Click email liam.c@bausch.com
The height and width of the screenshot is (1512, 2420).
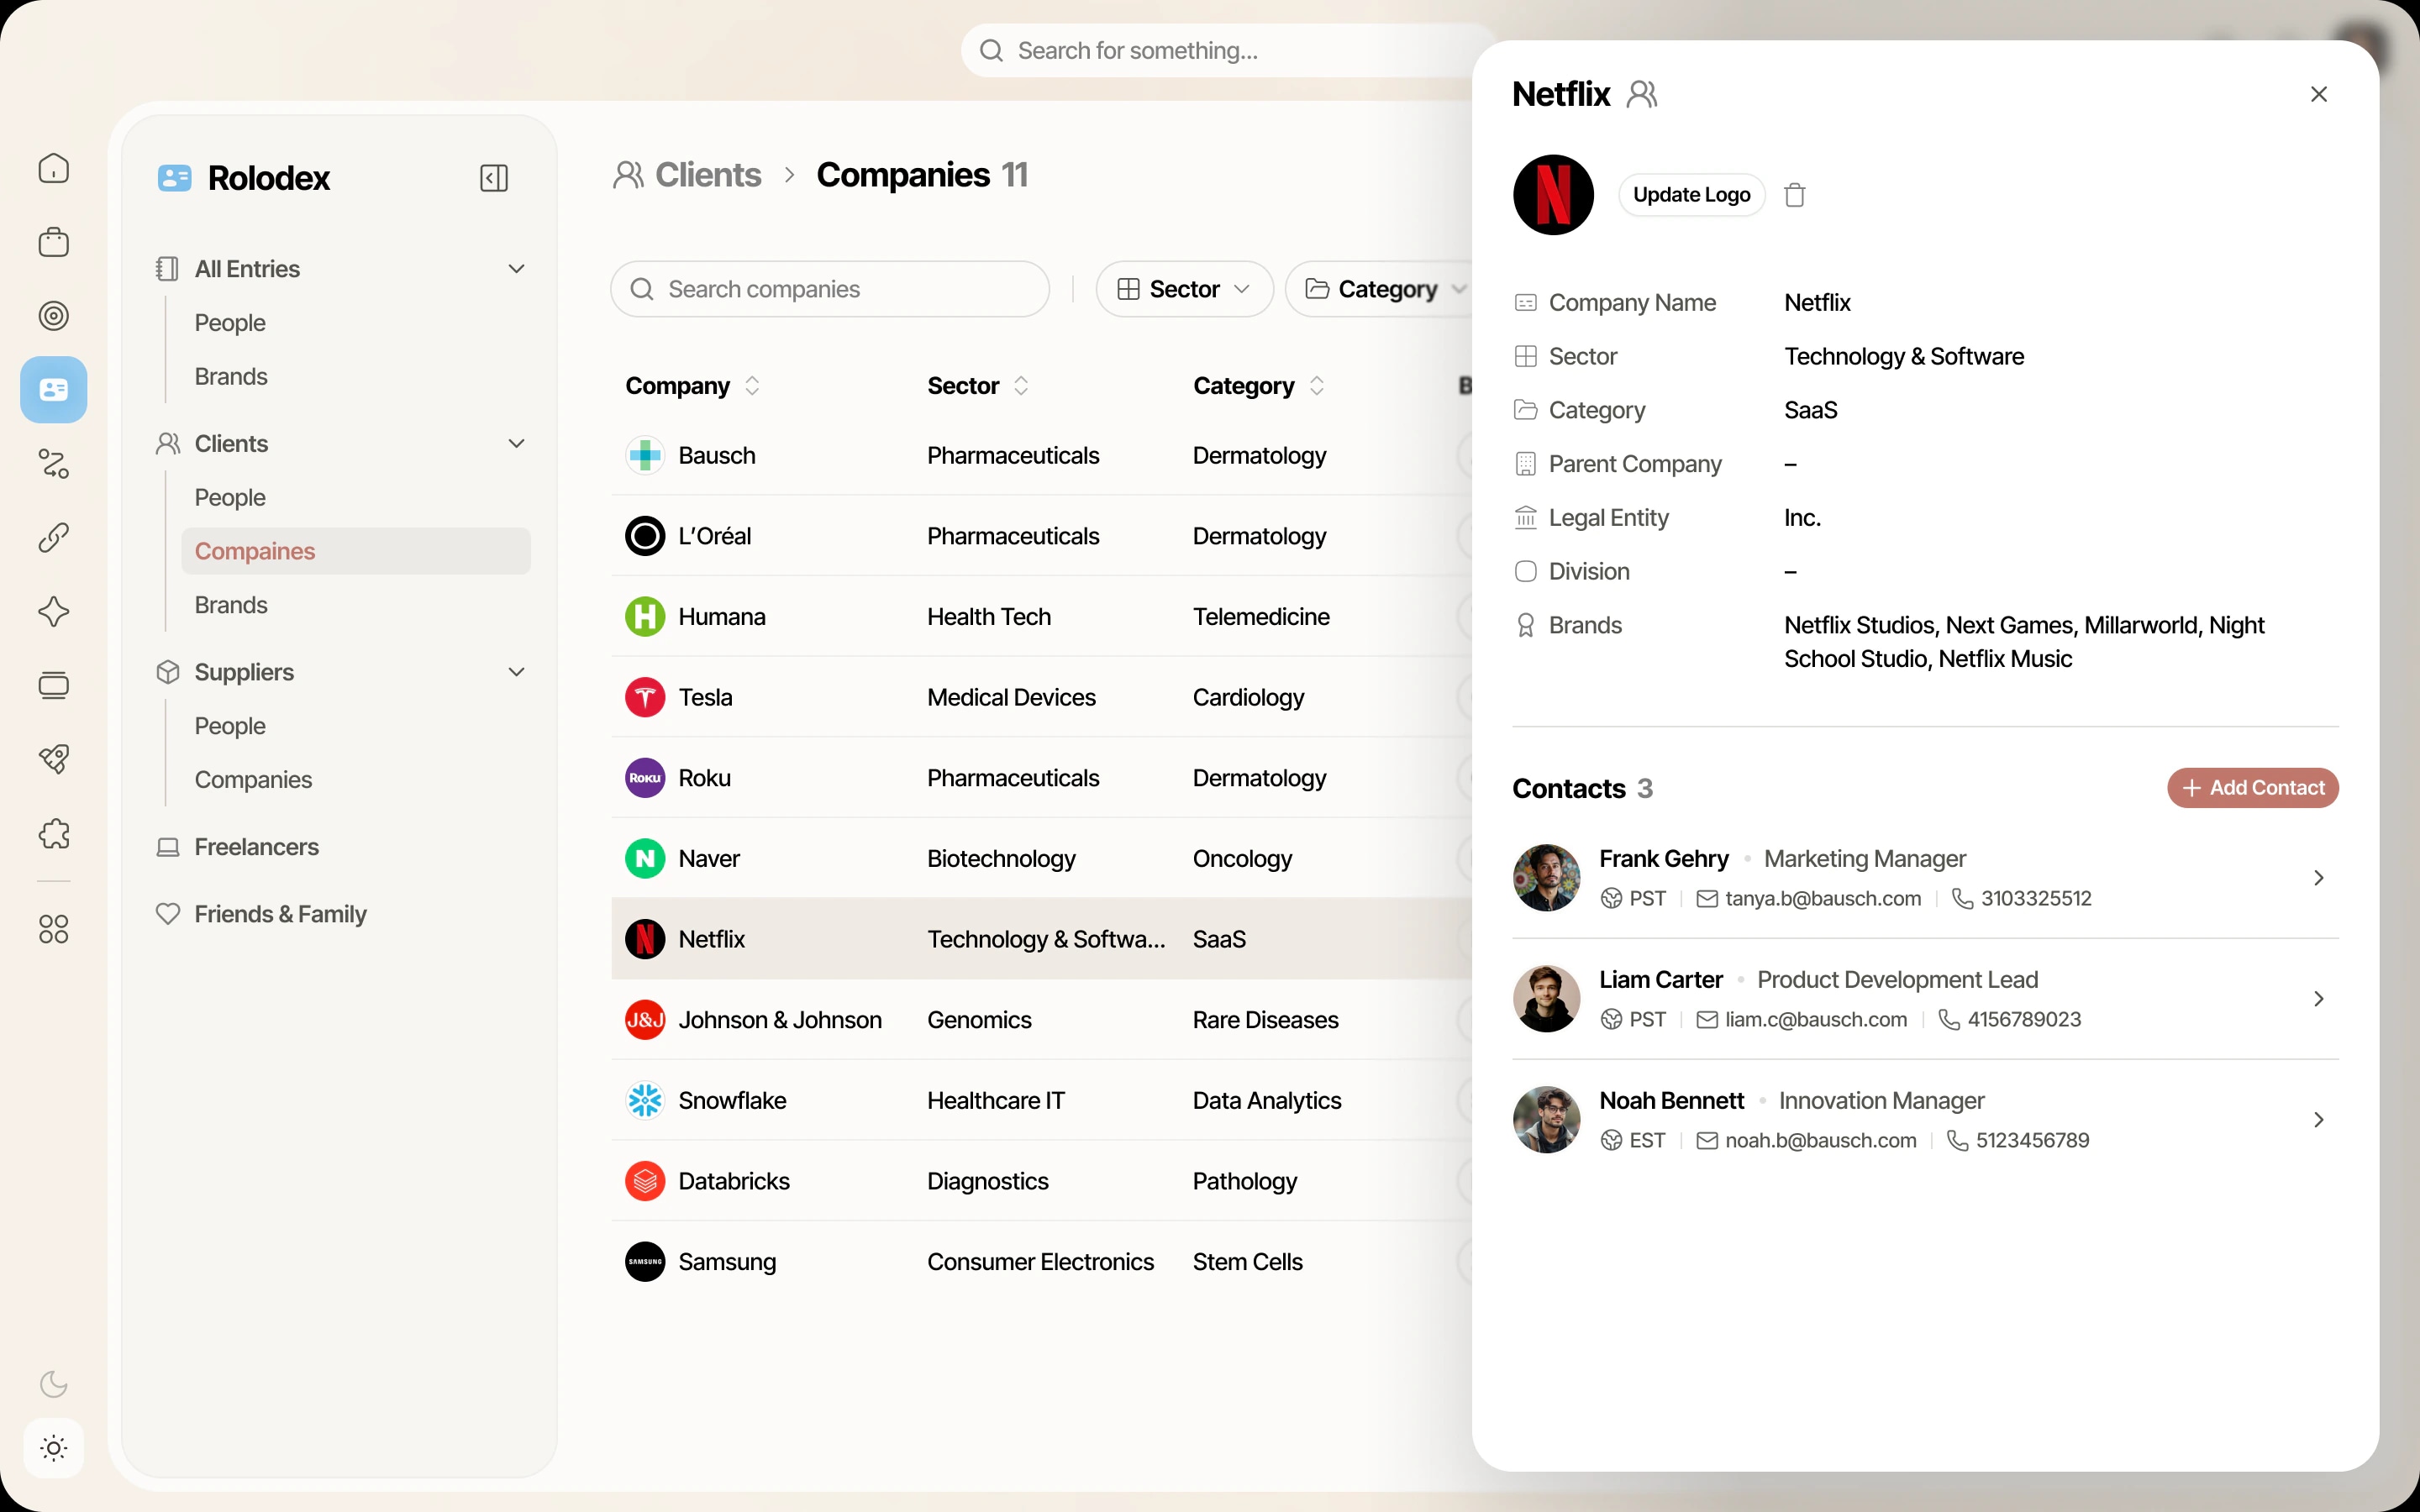1816,1019
